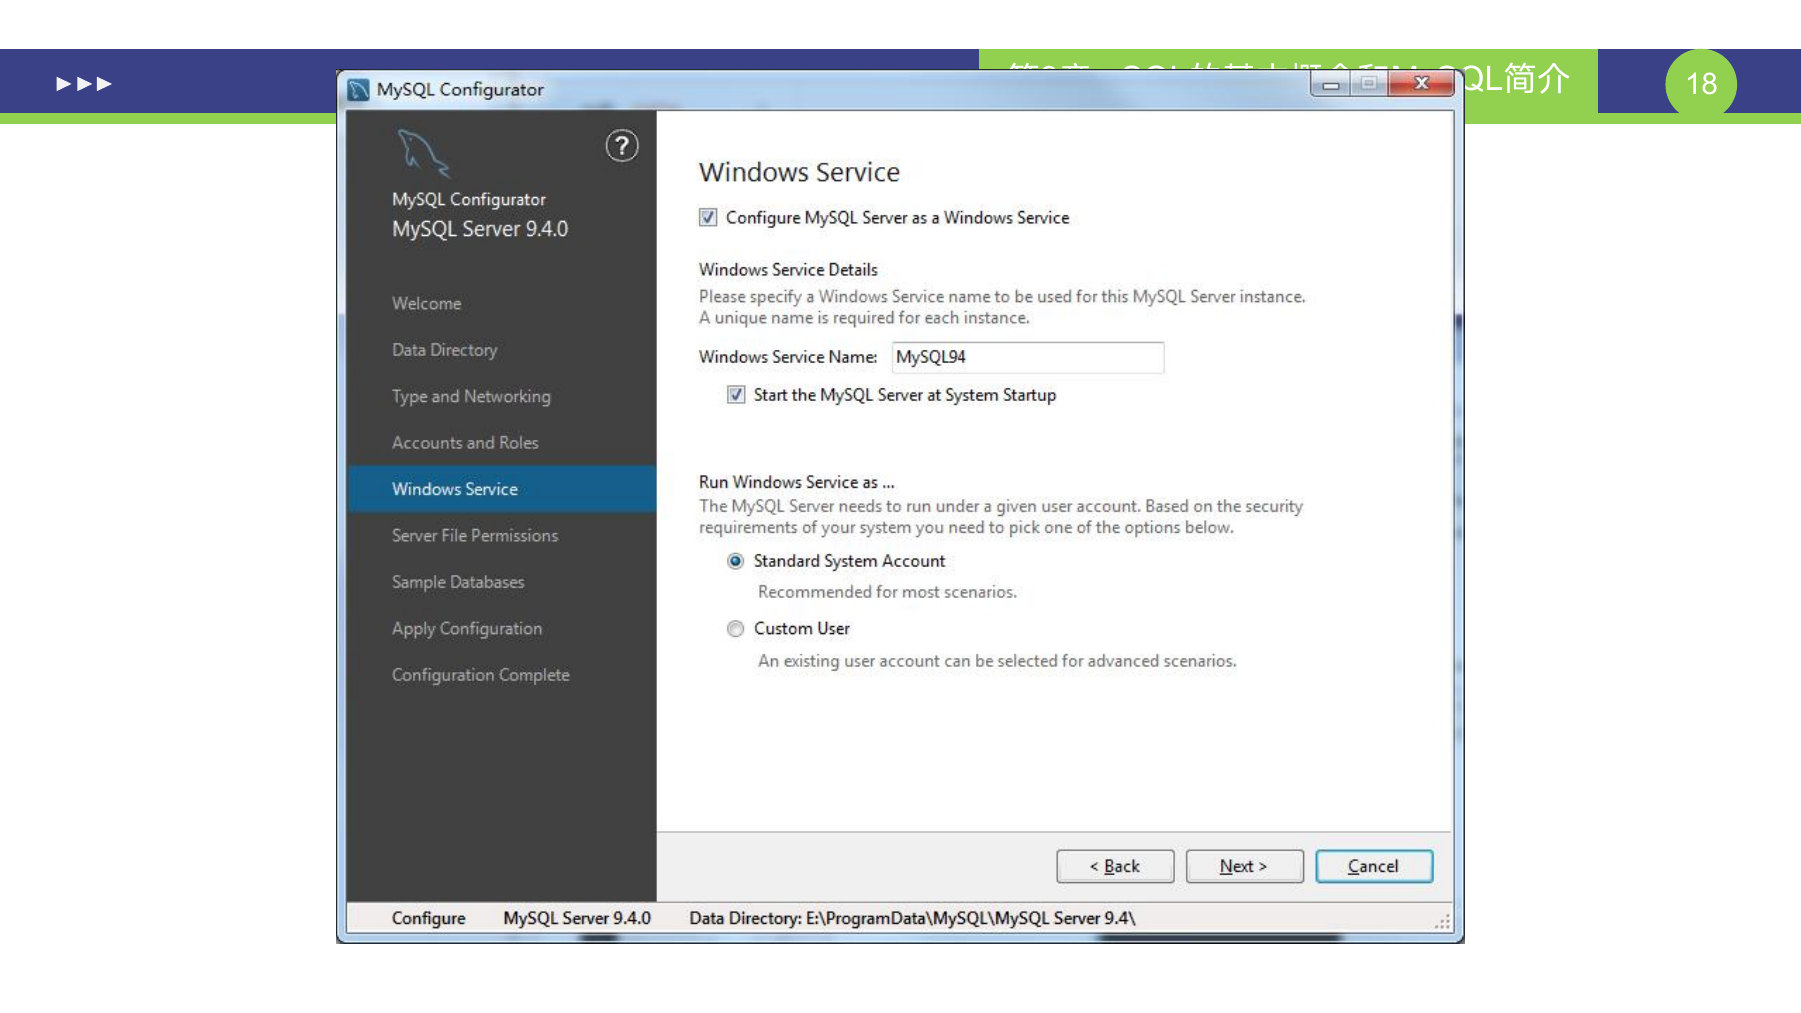The height and width of the screenshot is (1013, 1801).
Task: Select the Custom User option
Action: coord(736,628)
